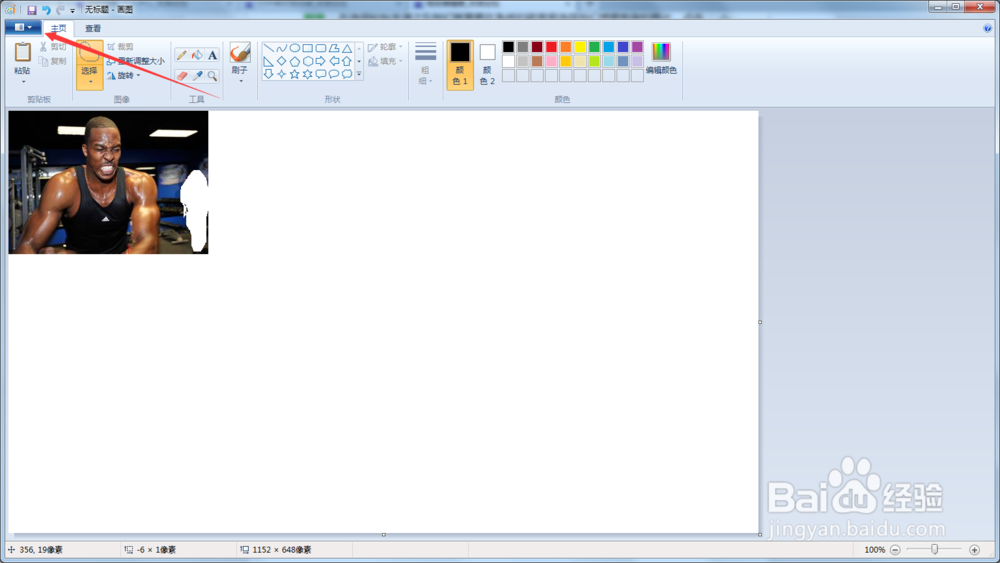Select the Pencil tool

click(182, 55)
